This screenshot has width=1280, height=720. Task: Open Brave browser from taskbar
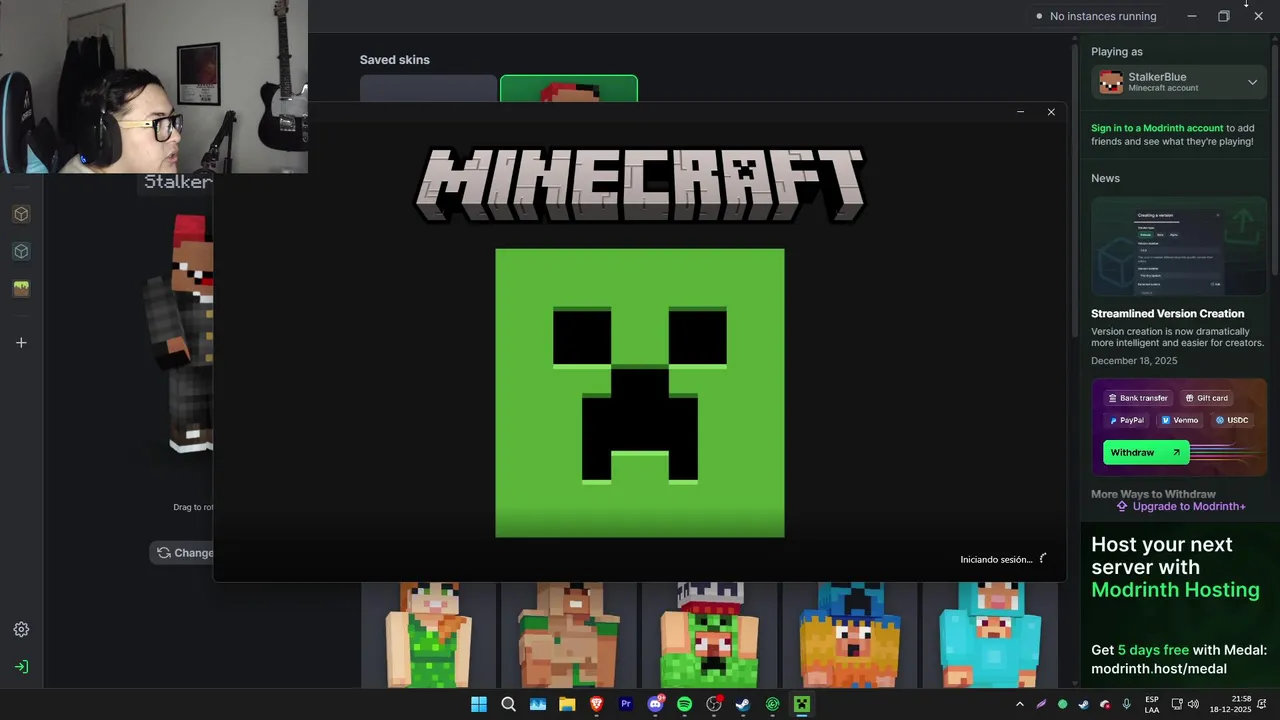click(596, 704)
